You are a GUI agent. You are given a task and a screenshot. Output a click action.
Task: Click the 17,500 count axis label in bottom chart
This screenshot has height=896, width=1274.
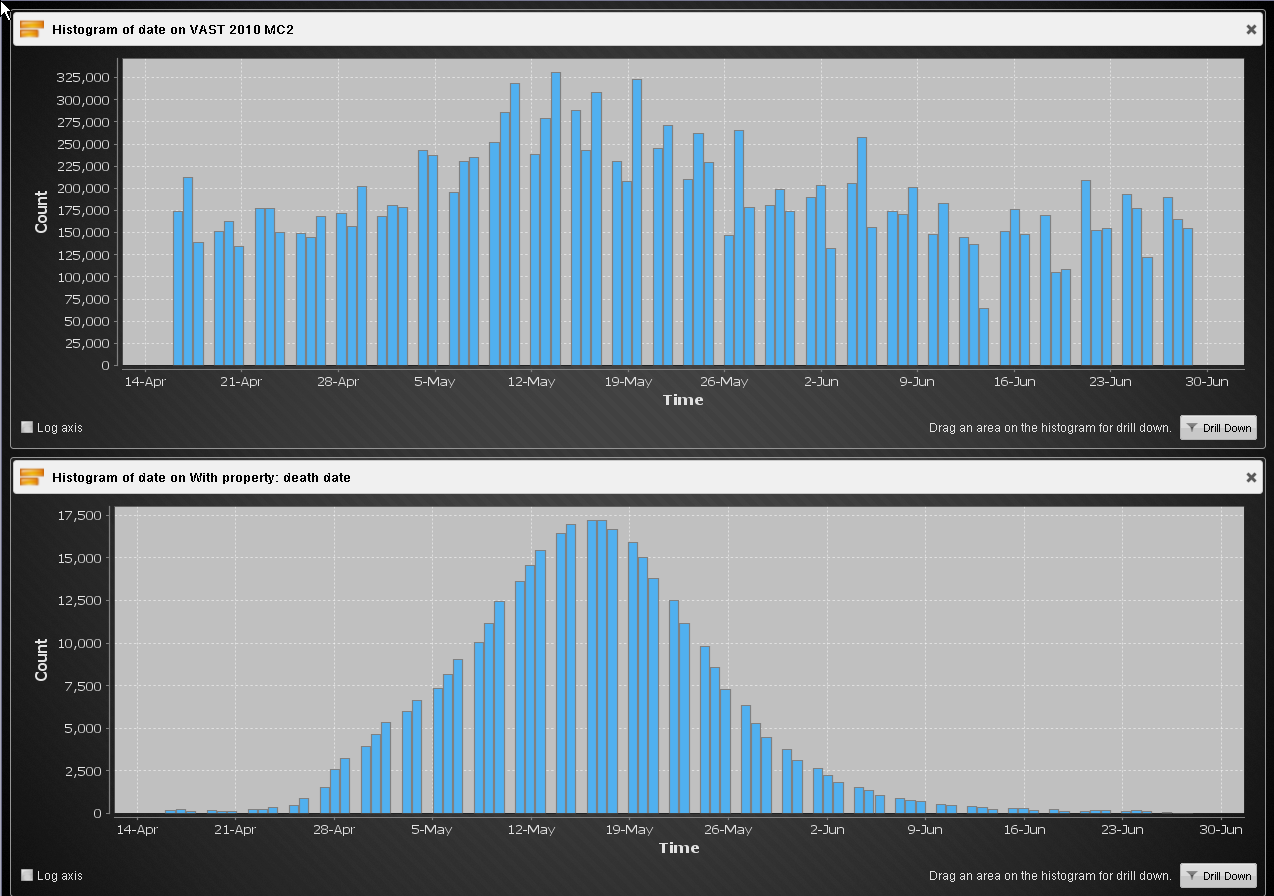click(81, 515)
